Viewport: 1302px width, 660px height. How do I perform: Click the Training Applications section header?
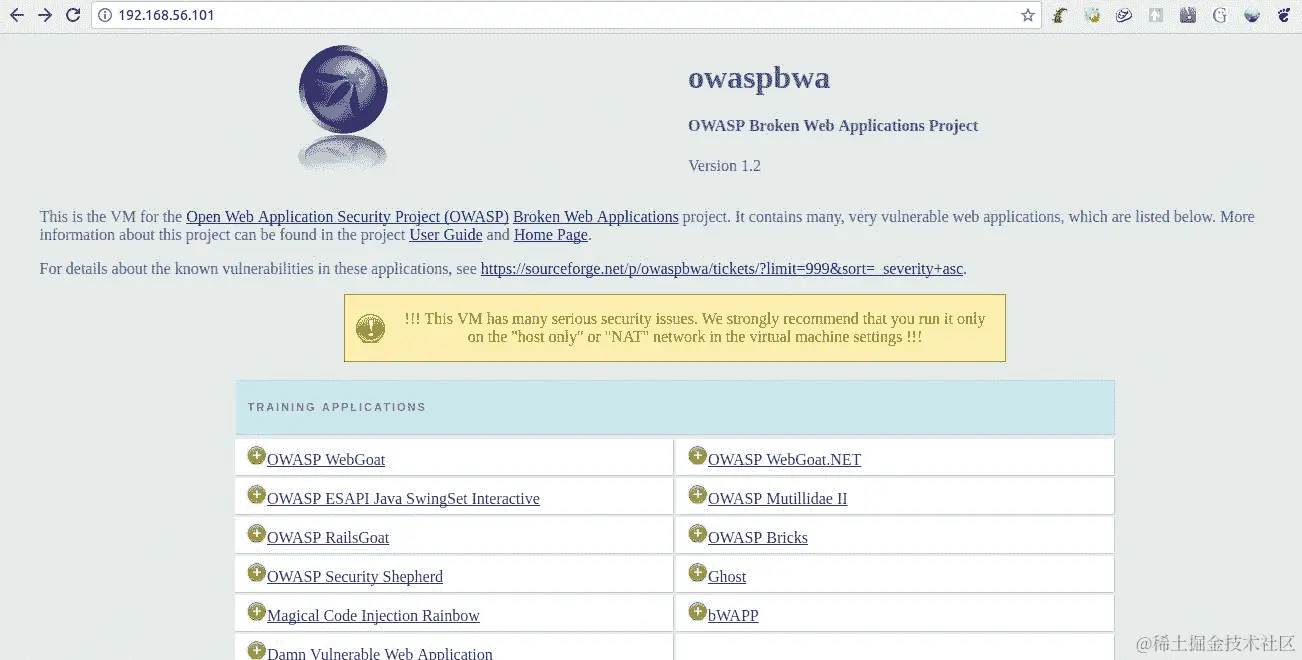tap(675, 407)
